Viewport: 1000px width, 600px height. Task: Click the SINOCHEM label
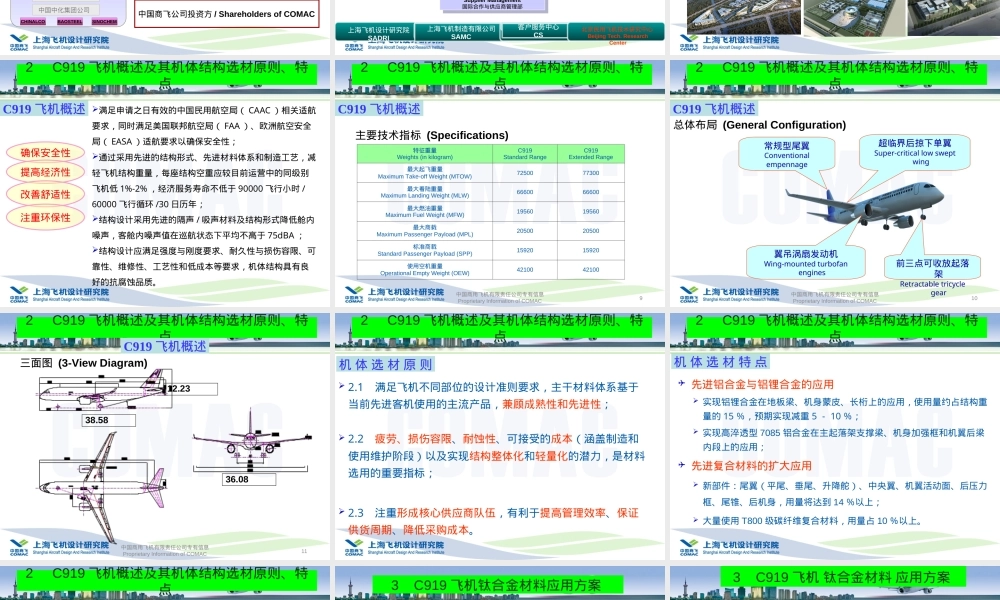tap(105, 22)
